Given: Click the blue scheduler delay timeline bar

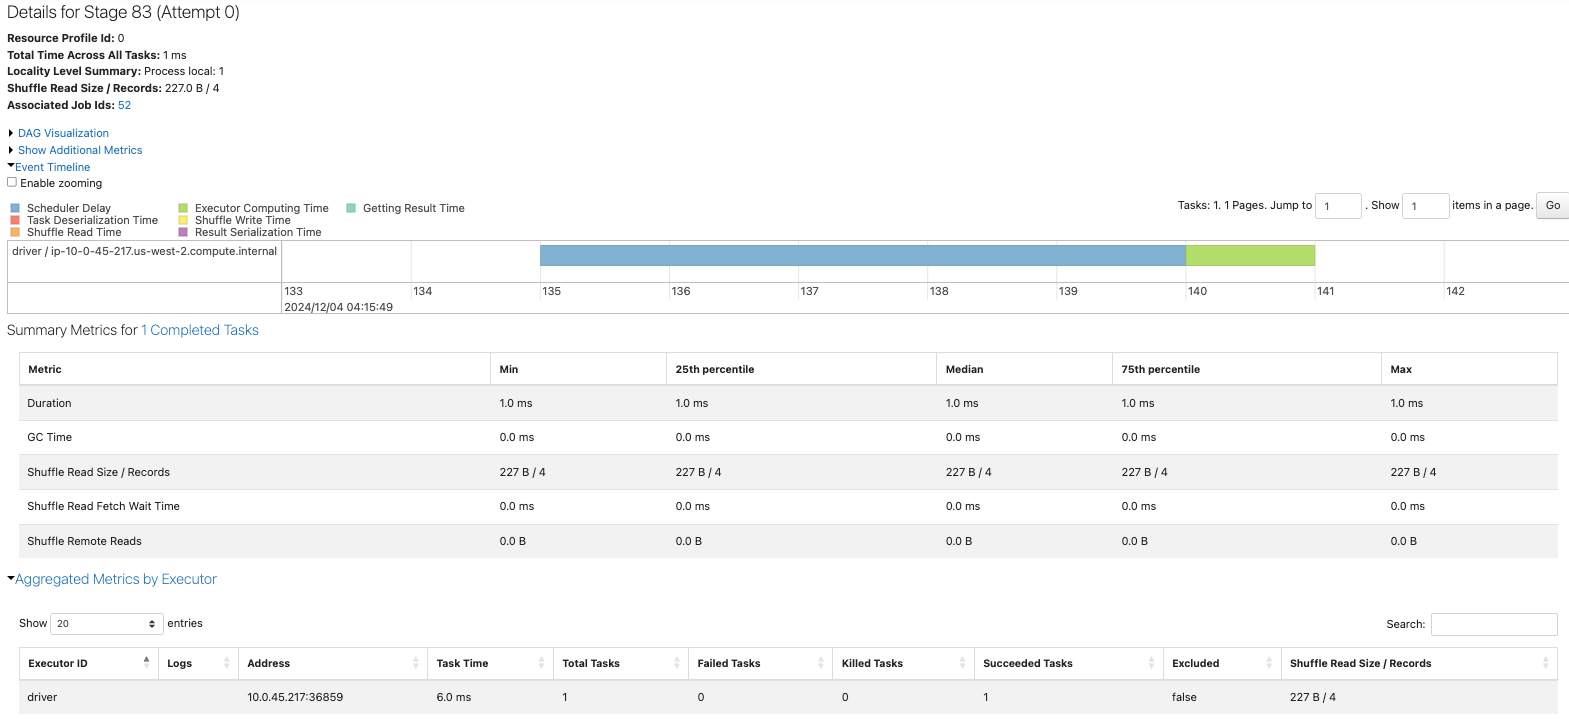Looking at the screenshot, I should click(x=862, y=255).
